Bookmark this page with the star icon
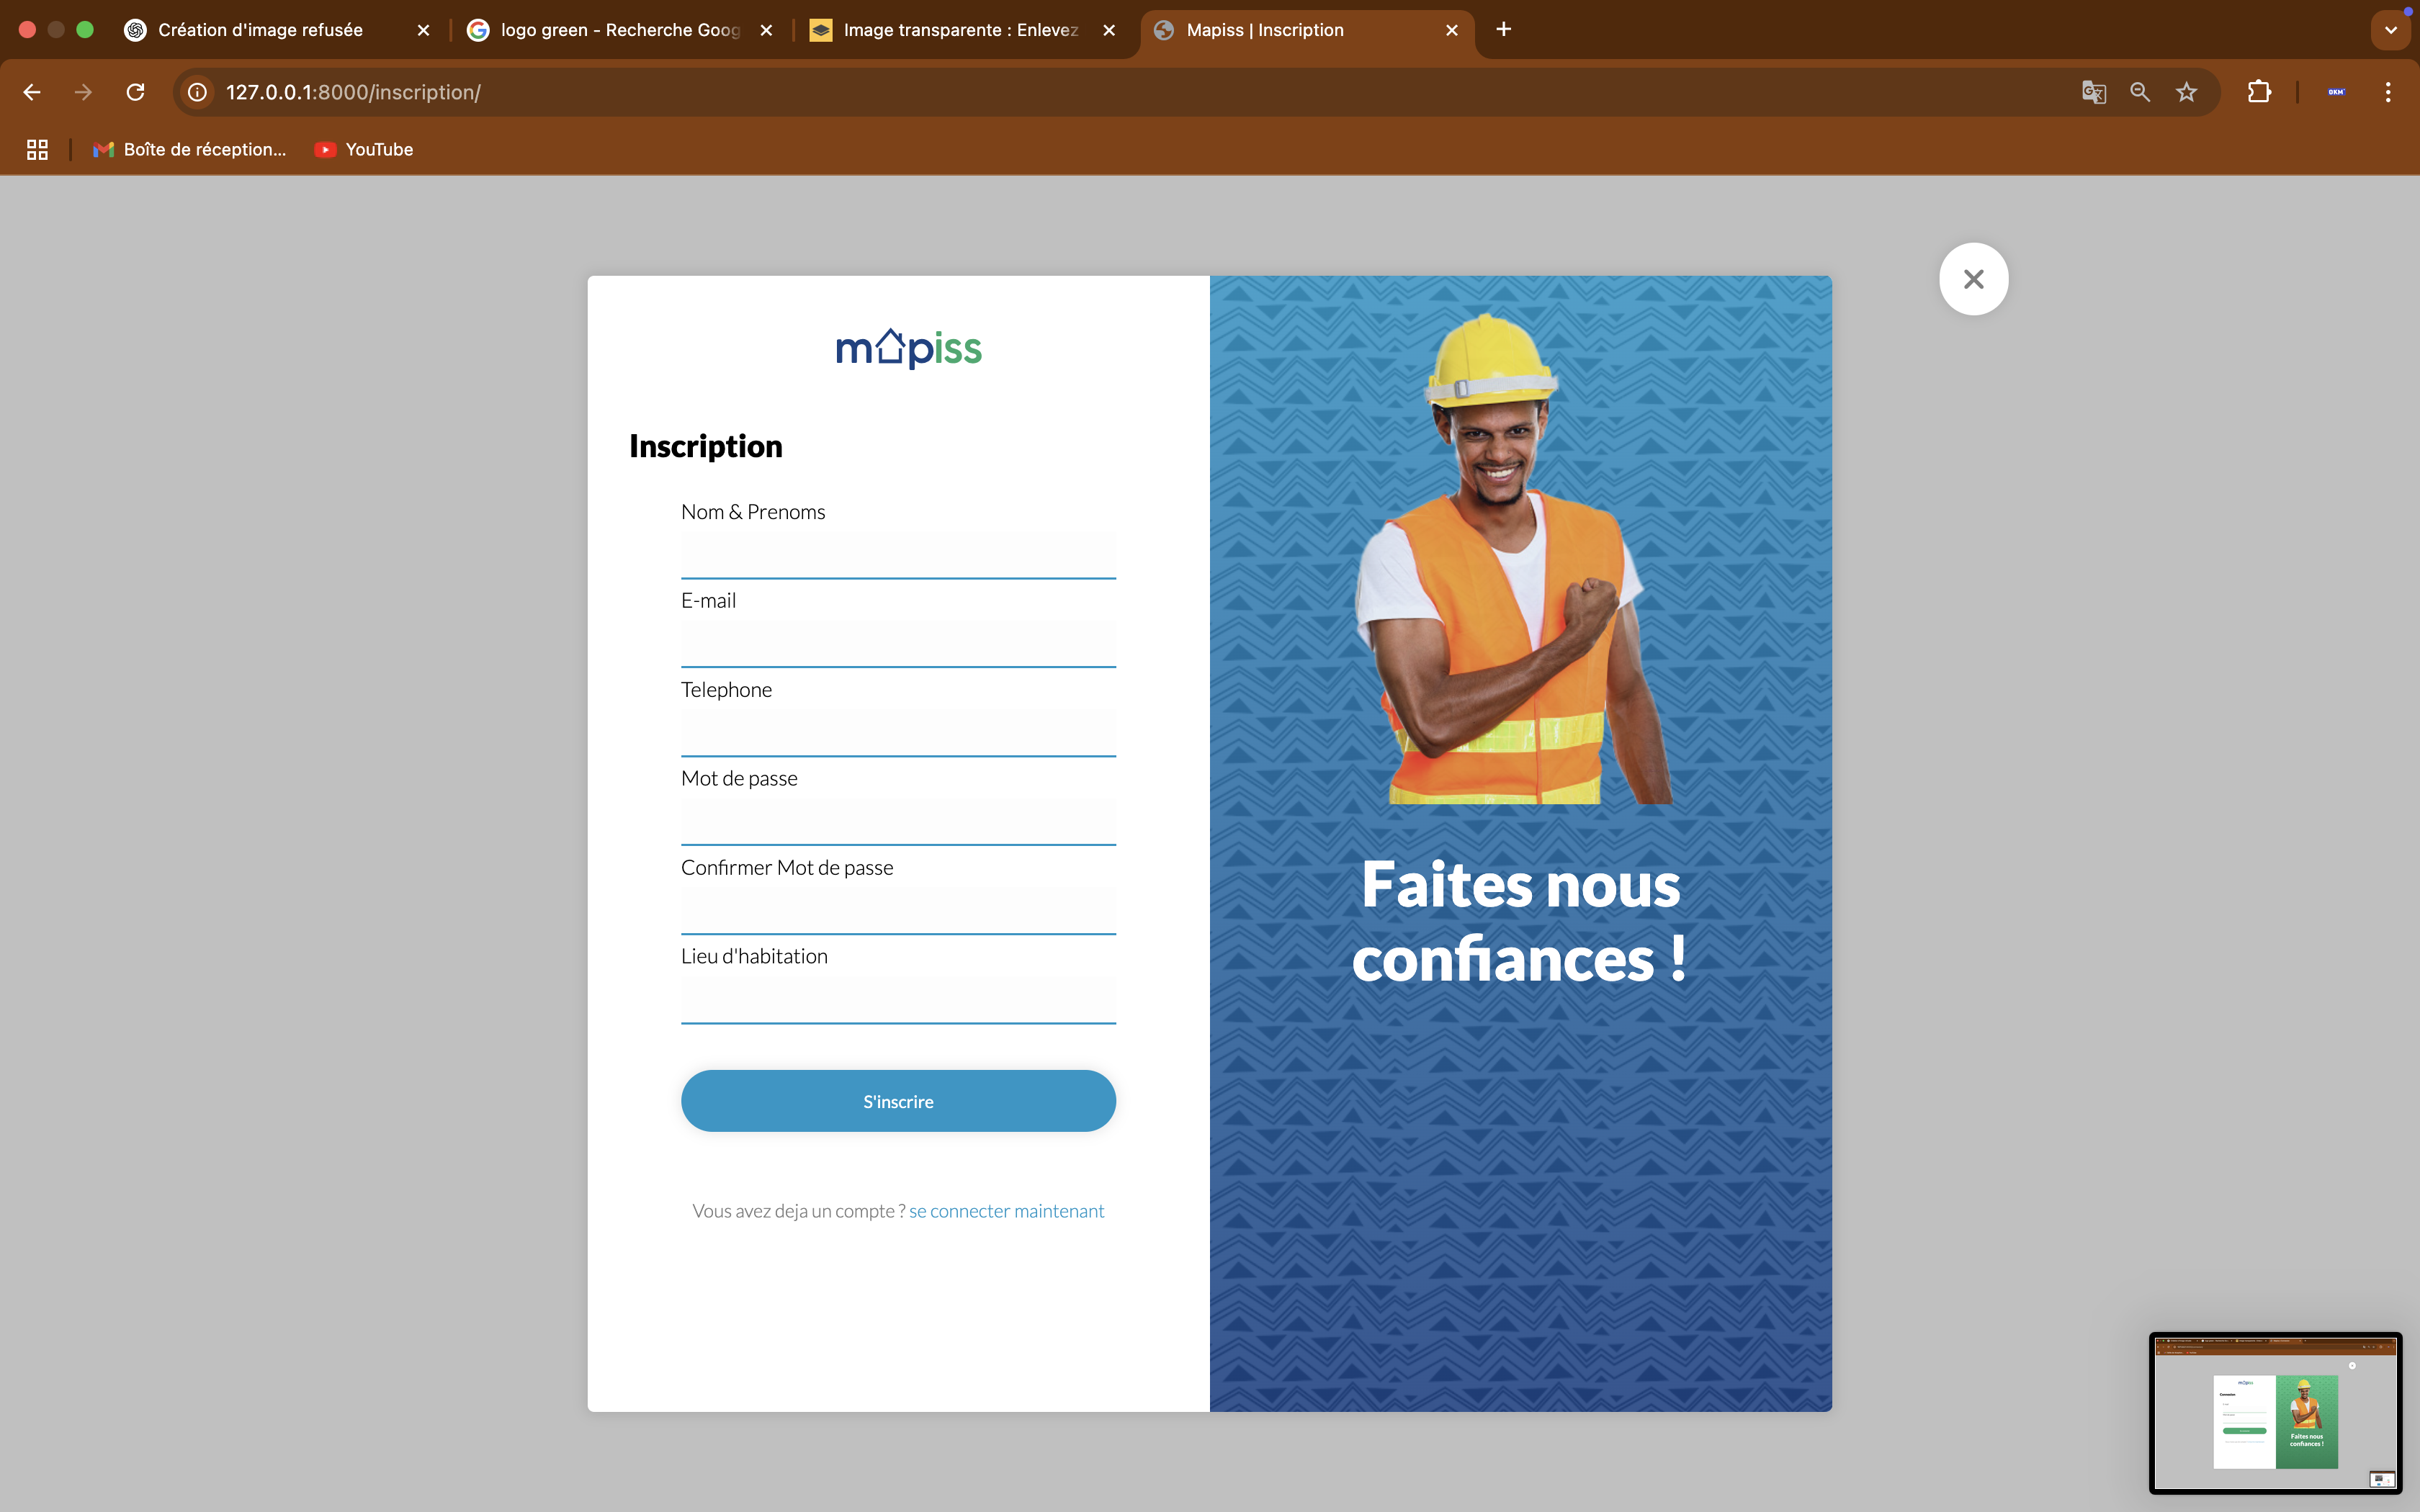The height and width of the screenshot is (1512, 2420). coord(2187,92)
